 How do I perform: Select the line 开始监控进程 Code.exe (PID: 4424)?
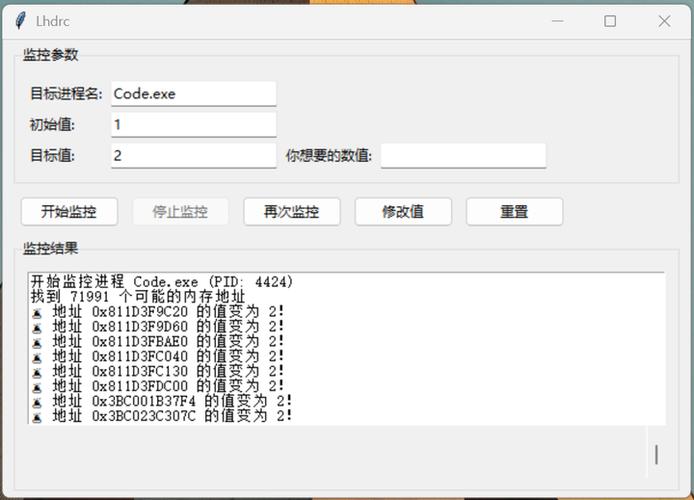162,281
